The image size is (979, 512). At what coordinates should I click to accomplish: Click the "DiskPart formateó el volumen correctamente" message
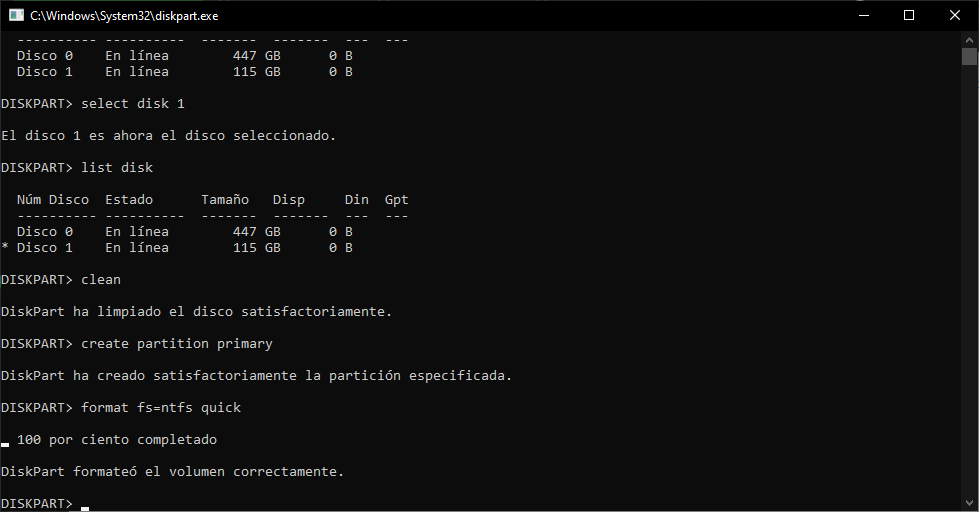[172, 472]
